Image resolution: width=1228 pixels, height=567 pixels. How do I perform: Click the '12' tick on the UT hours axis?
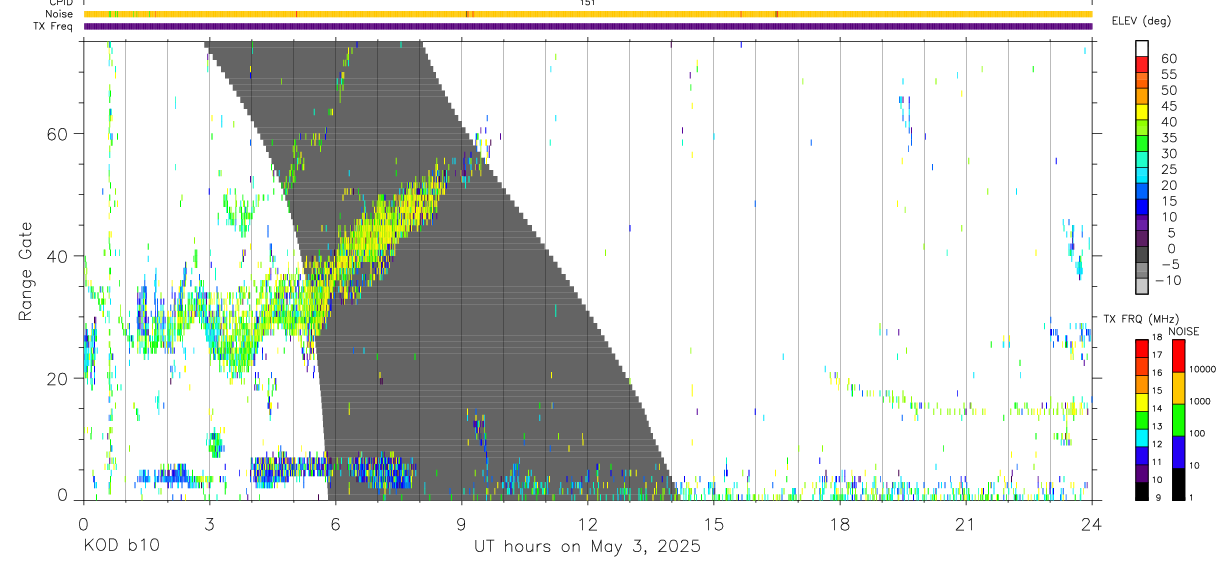[x=587, y=523]
